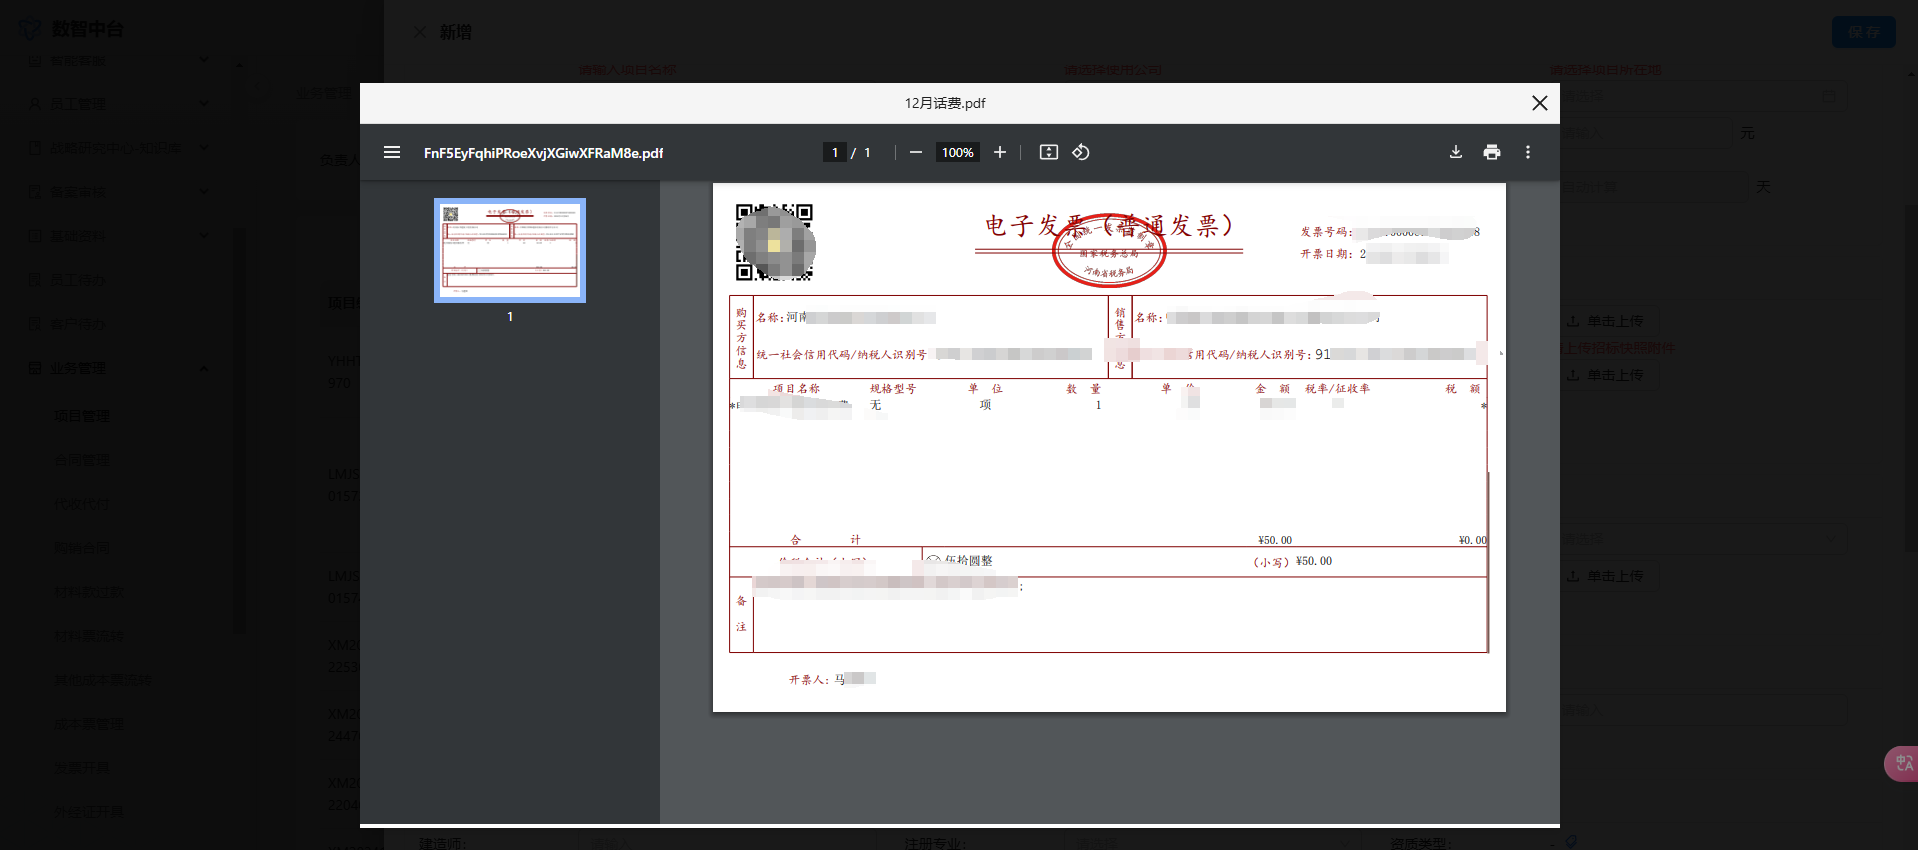Click the invoice QR code
The height and width of the screenshot is (850, 1918).
(774, 242)
